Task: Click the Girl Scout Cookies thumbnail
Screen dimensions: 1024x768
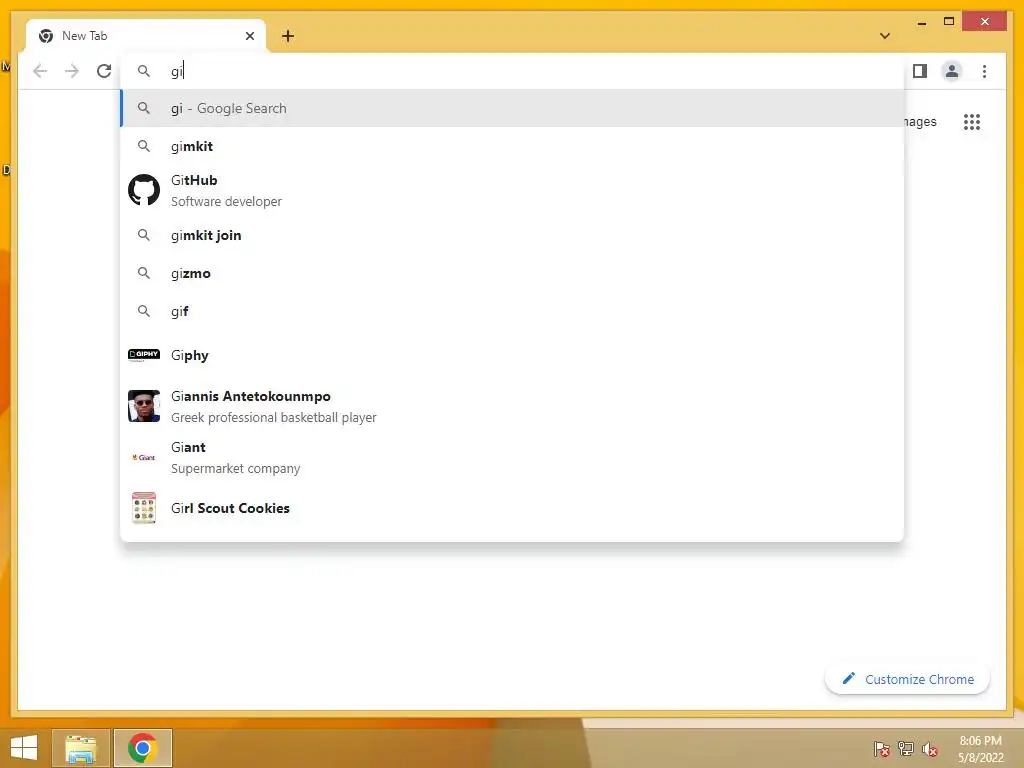Action: 144,508
